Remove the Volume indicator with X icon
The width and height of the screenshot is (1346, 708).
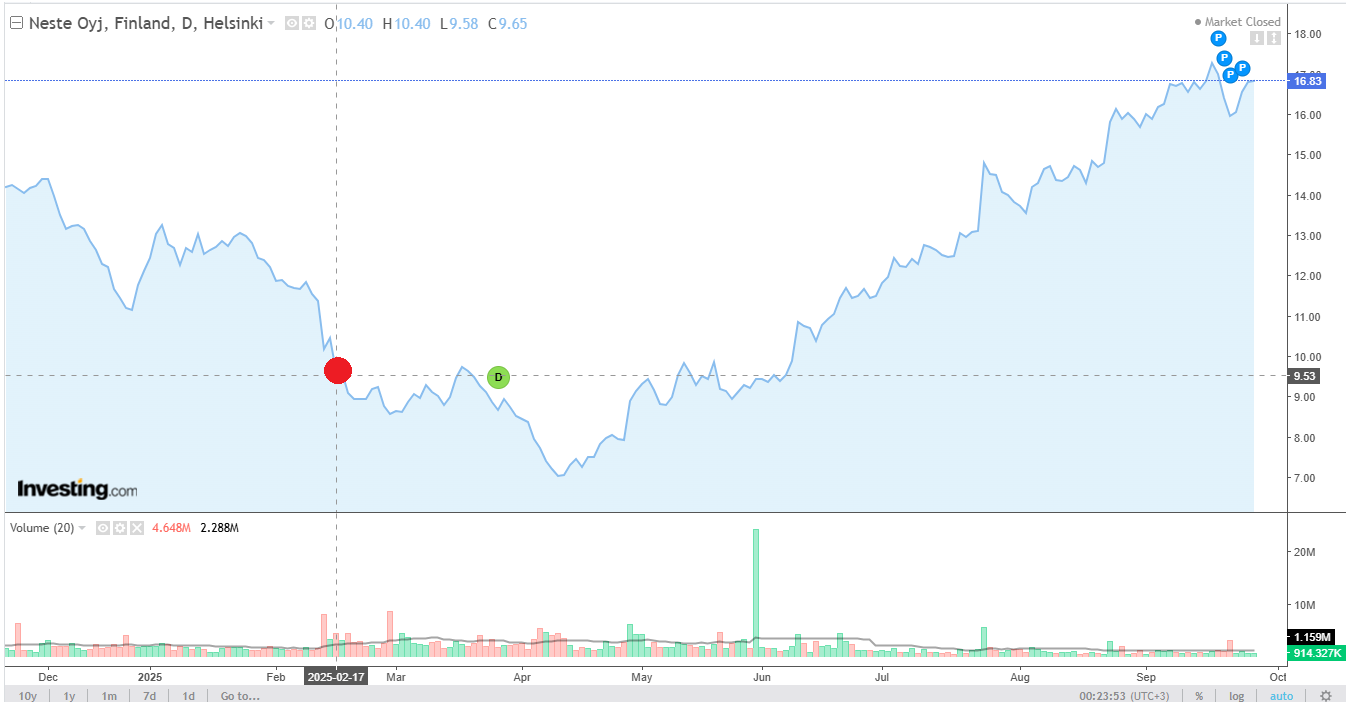[x=137, y=528]
